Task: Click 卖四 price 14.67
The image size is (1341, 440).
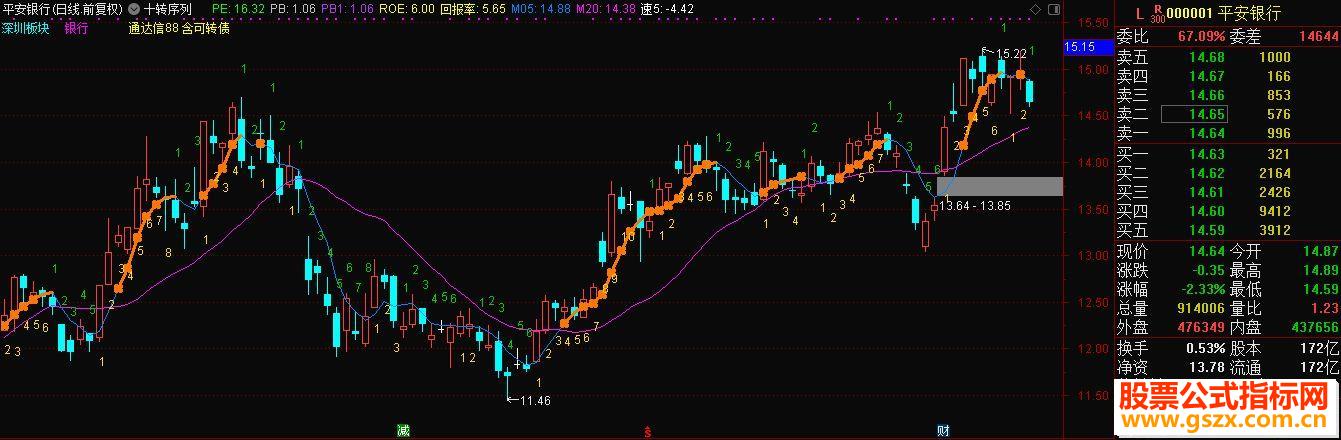Action: (x=1207, y=77)
